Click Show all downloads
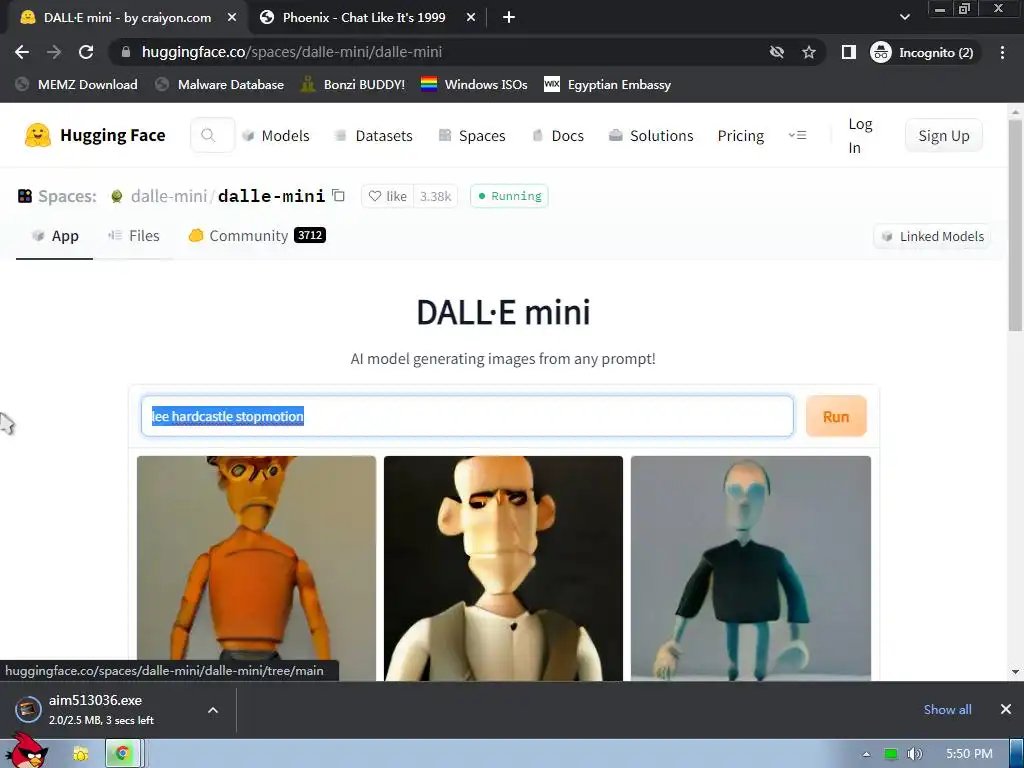The width and height of the screenshot is (1024, 768). click(x=948, y=709)
